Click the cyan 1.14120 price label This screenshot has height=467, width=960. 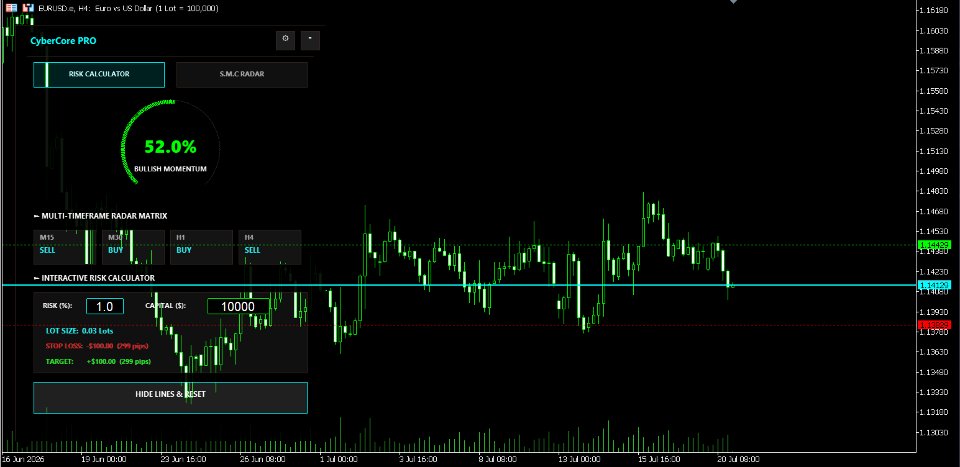coord(934,285)
